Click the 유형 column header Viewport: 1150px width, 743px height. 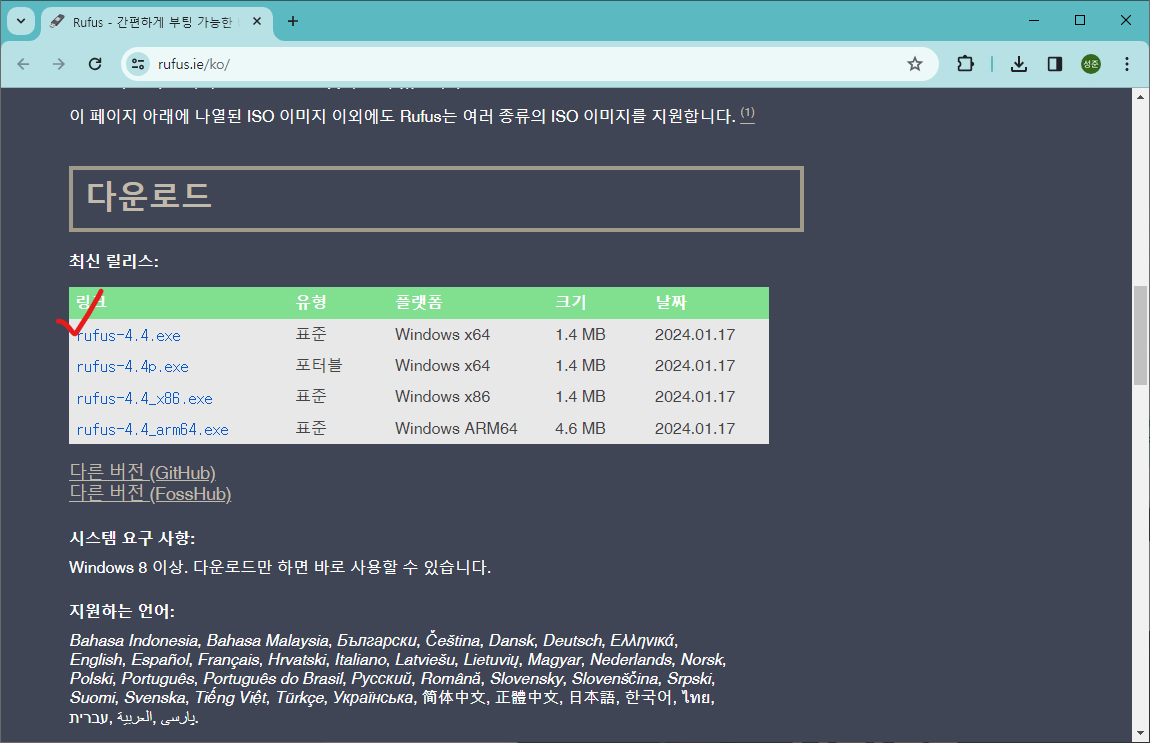[x=311, y=302]
